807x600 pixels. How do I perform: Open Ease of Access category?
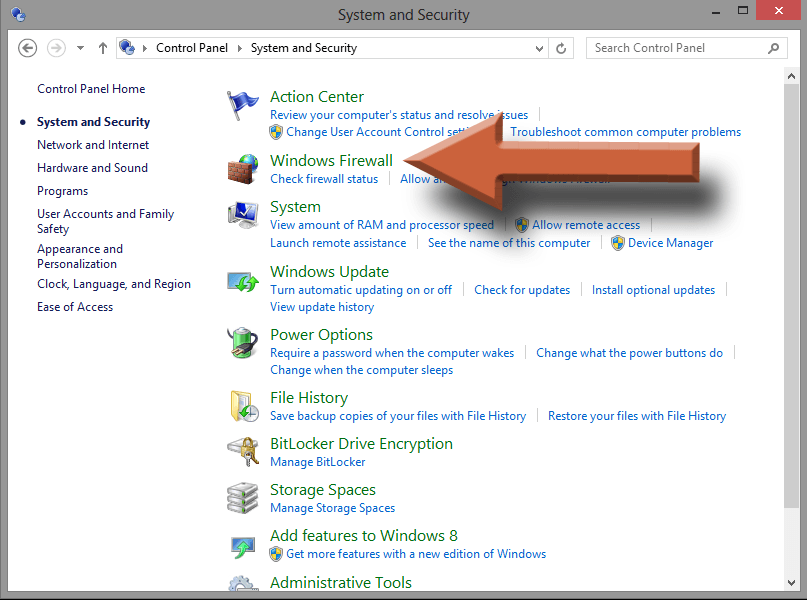click(75, 307)
